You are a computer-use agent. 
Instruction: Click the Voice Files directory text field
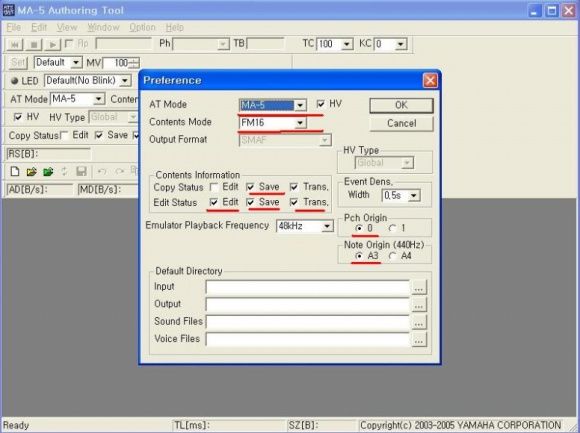tap(308, 340)
